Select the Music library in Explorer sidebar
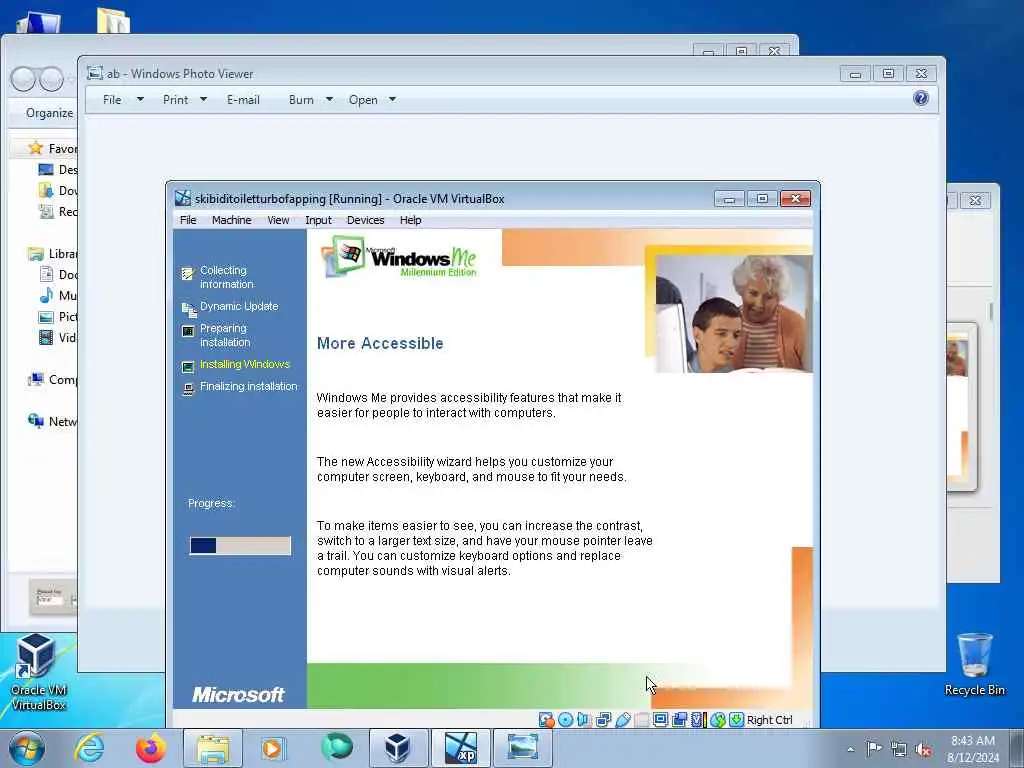 click(57, 296)
